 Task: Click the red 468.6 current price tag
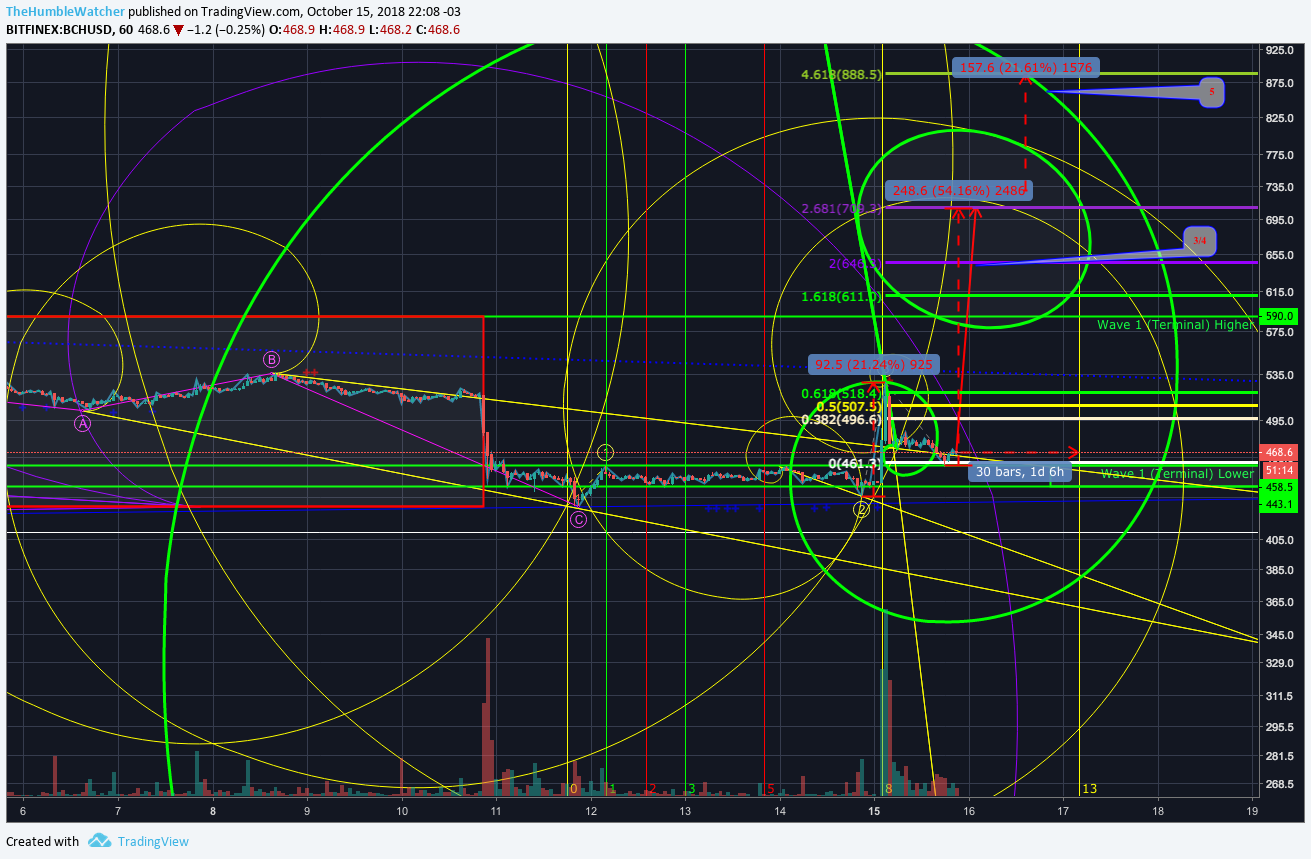(x=1281, y=453)
